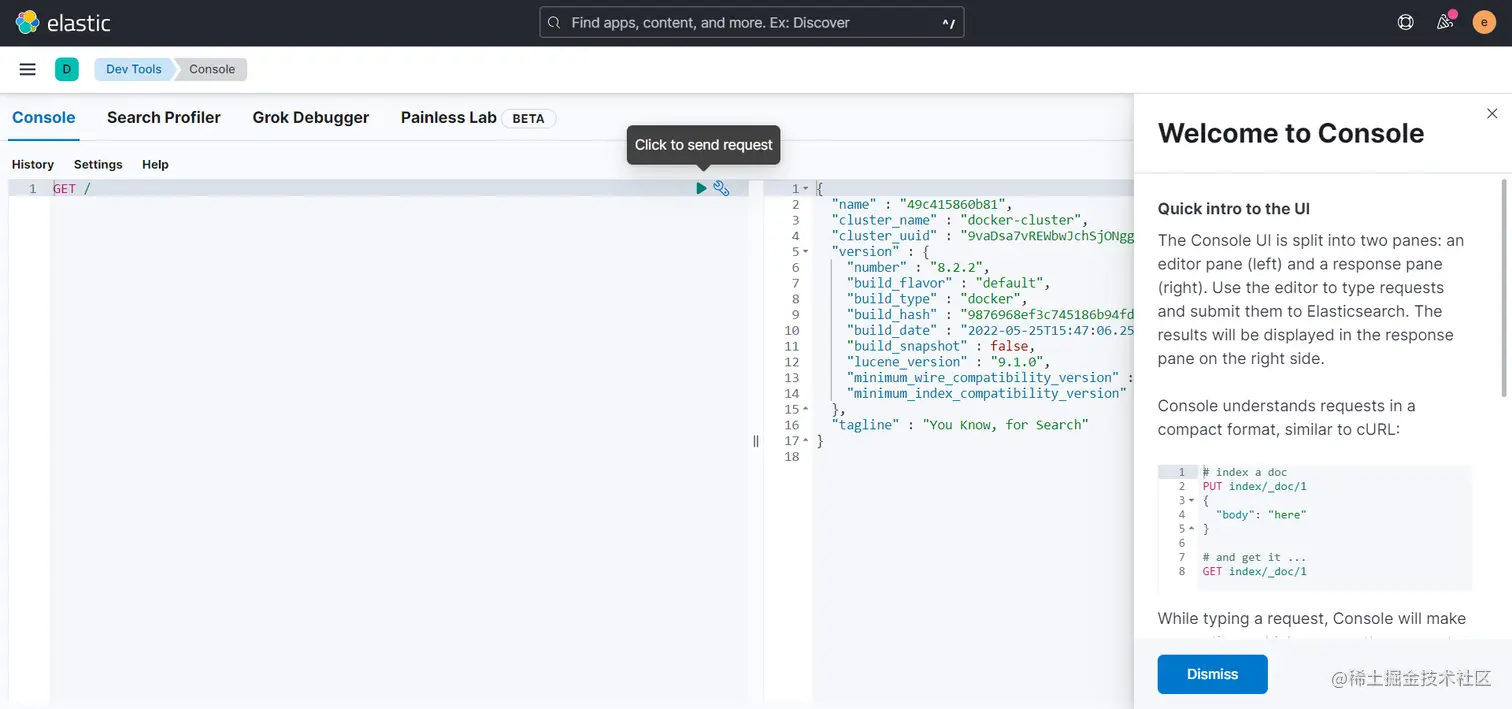Click the pane resize handle
1512x709 pixels.
click(x=756, y=441)
